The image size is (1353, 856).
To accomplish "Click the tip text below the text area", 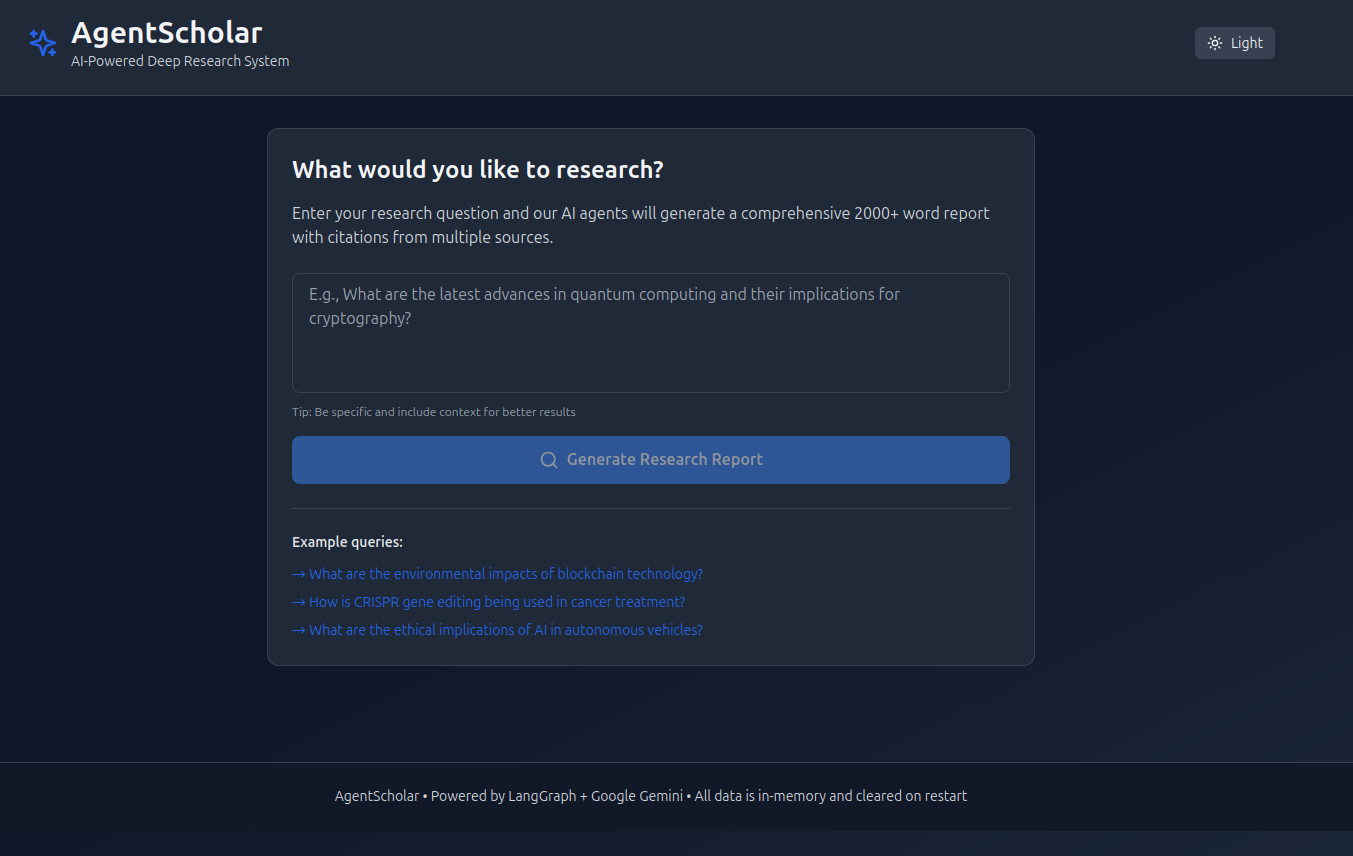I will click(433, 412).
